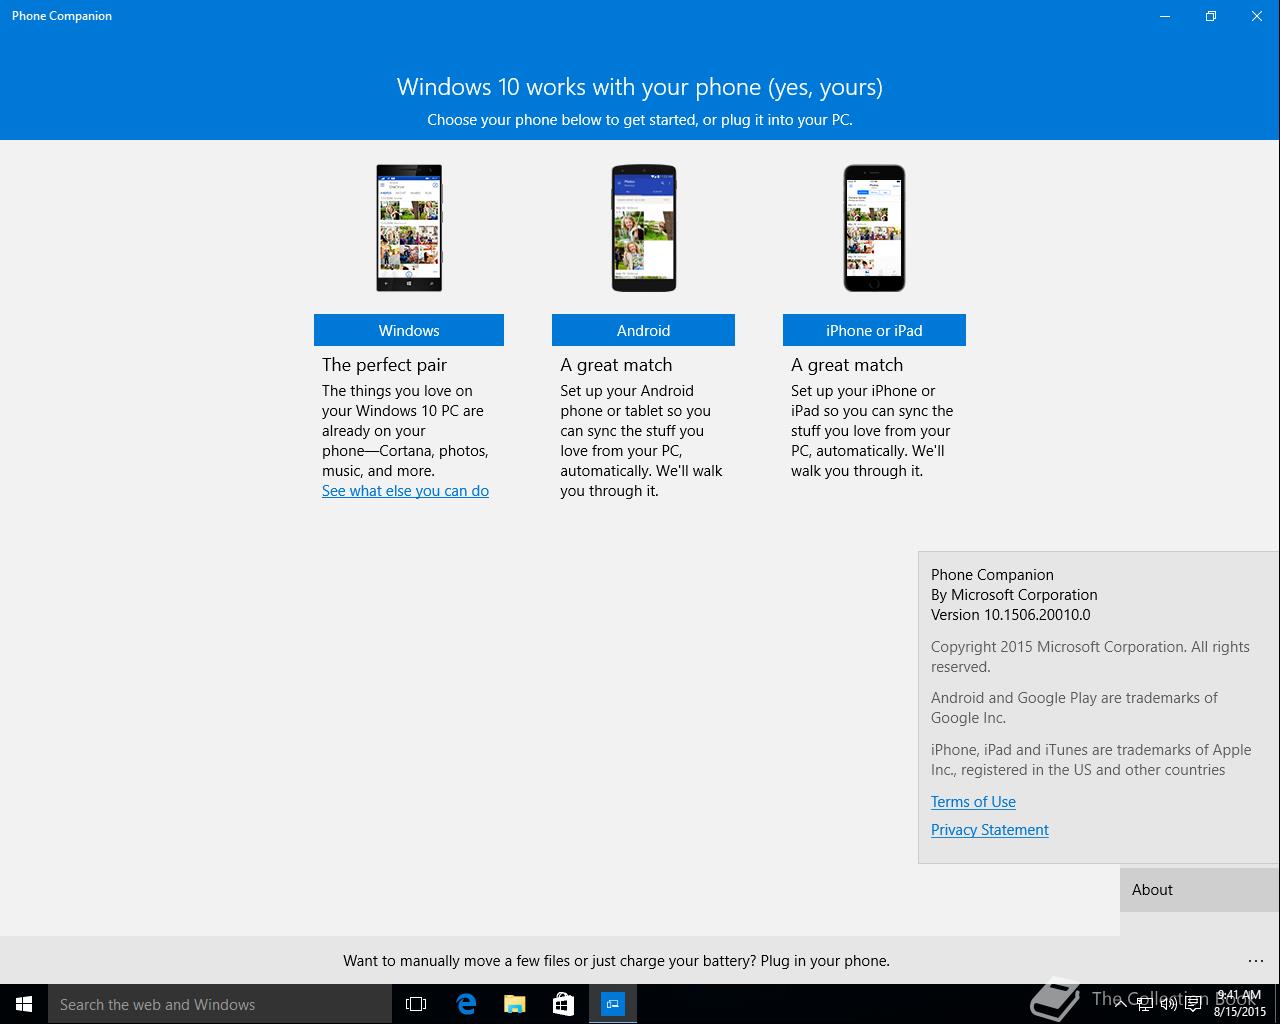Minimize the Phone Companion window
Image resolution: width=1280 pixels, height=1024 pixels.
(1165, 16)
